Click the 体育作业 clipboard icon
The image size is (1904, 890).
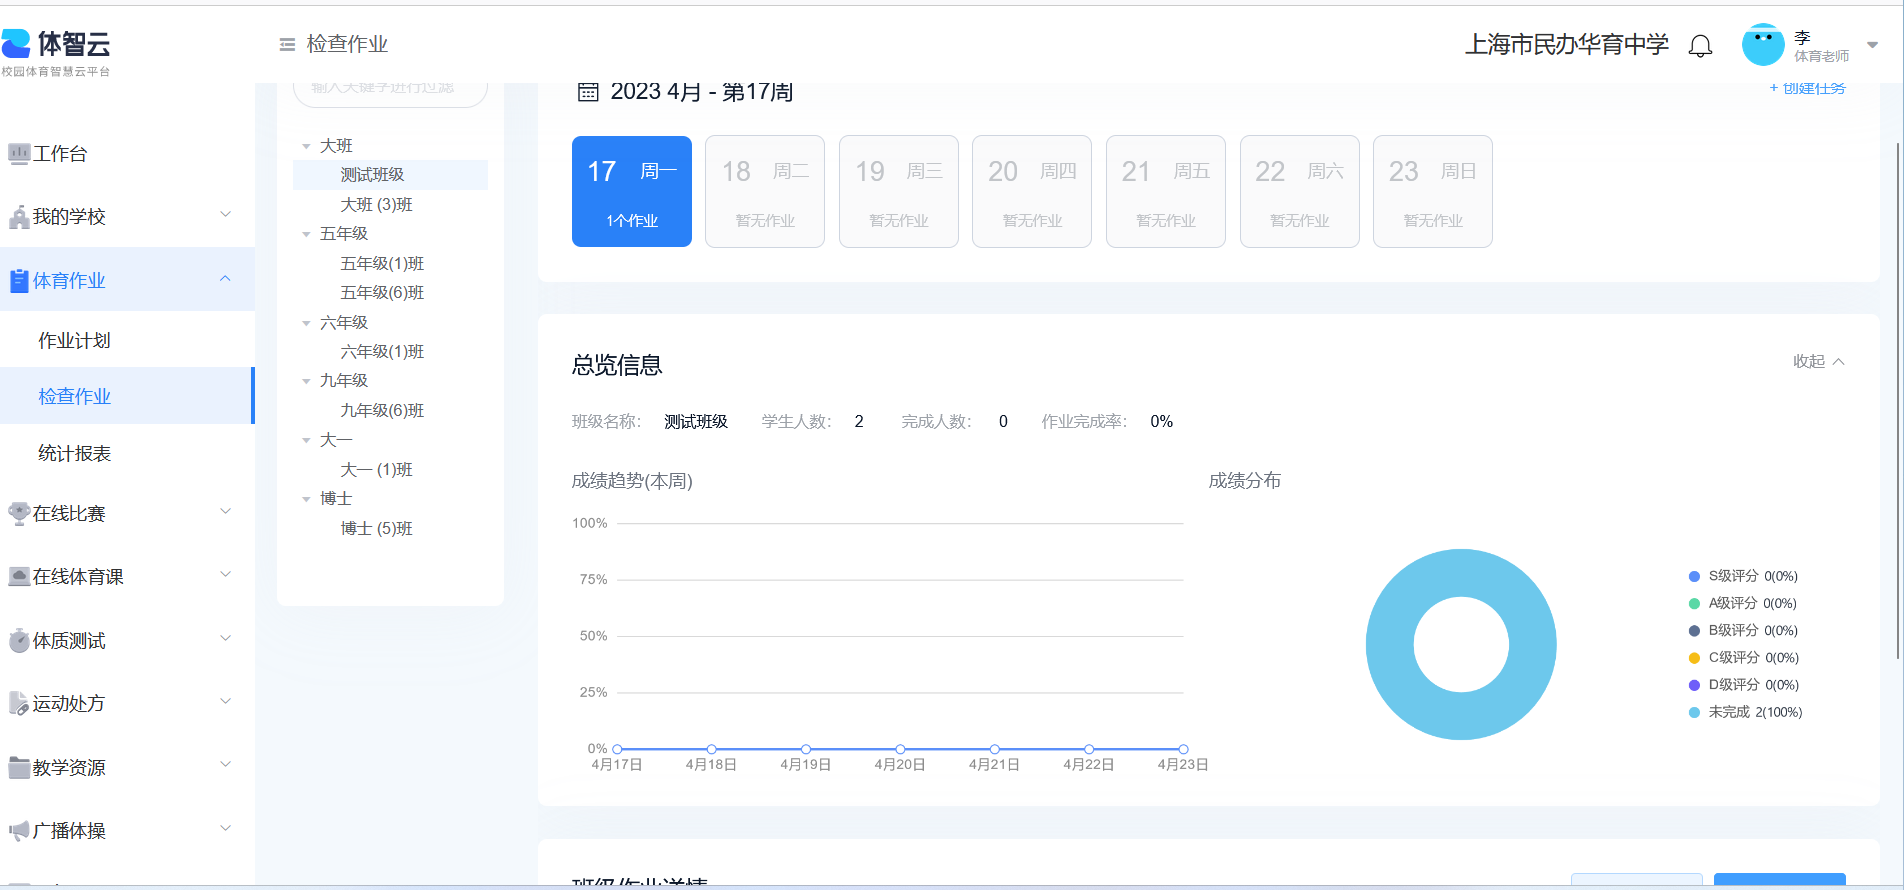click(x=19, y=280)
